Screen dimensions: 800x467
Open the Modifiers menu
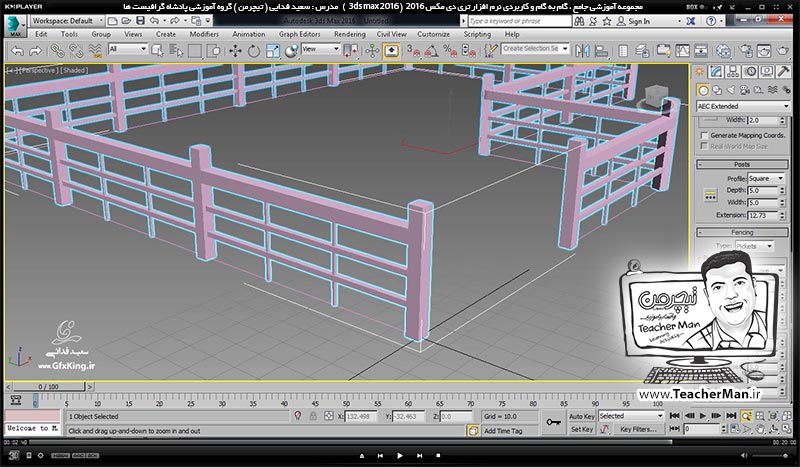click(x=204, y=34)
